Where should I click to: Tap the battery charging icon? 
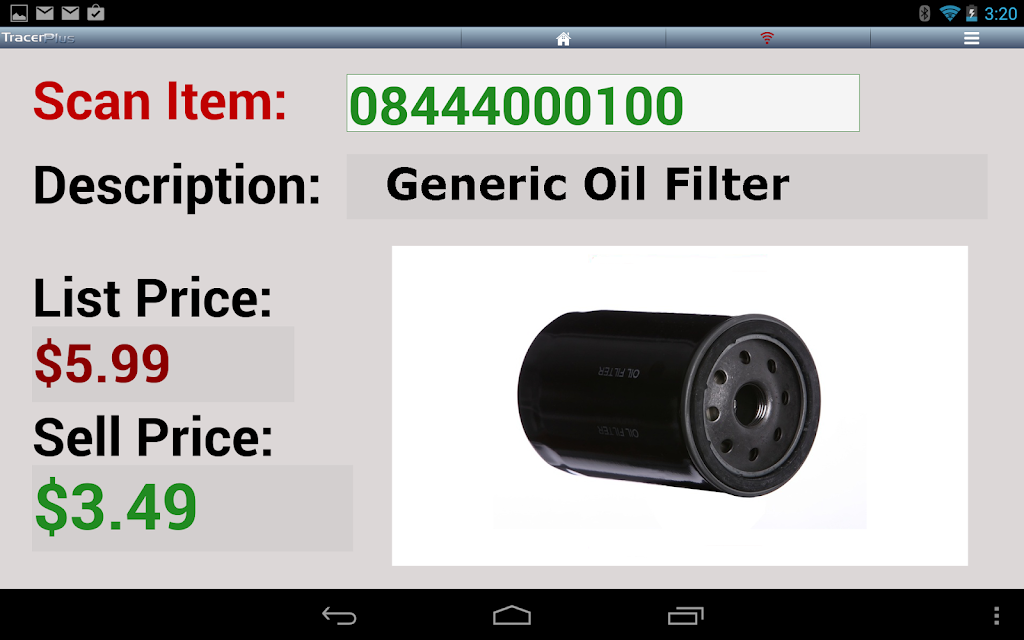click(971, 13)
